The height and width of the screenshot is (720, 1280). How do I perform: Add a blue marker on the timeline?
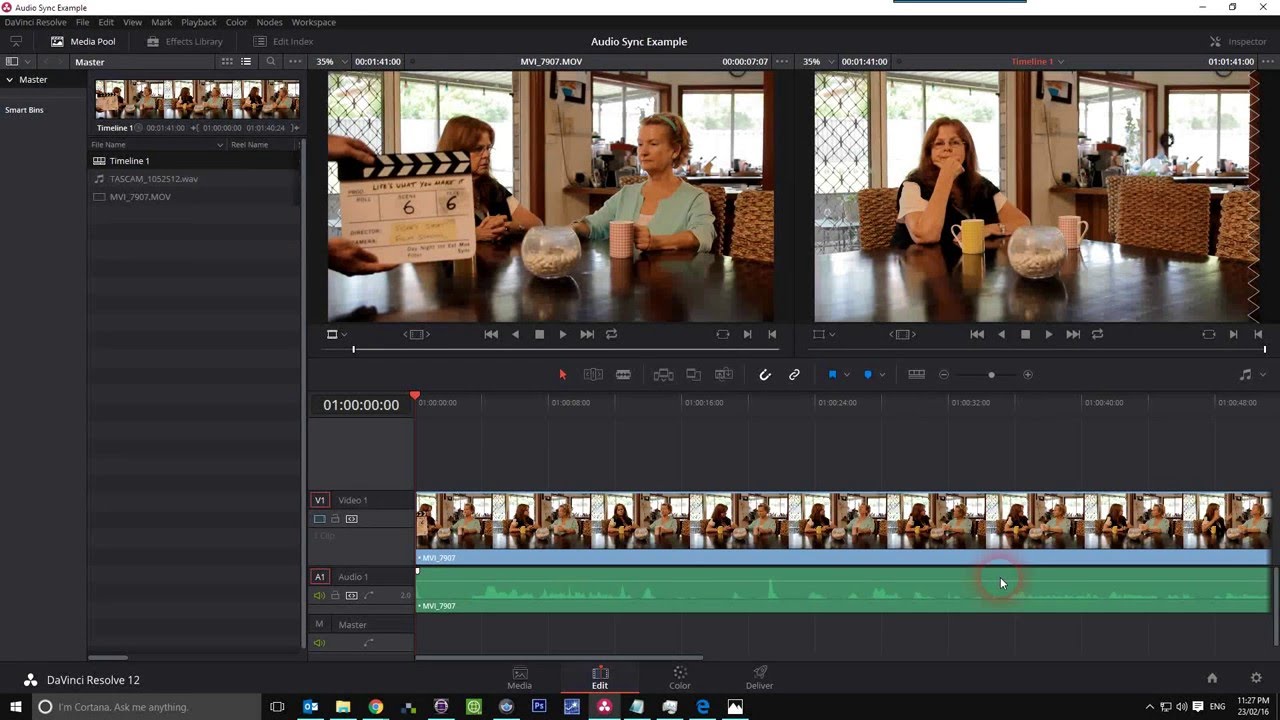867,375
